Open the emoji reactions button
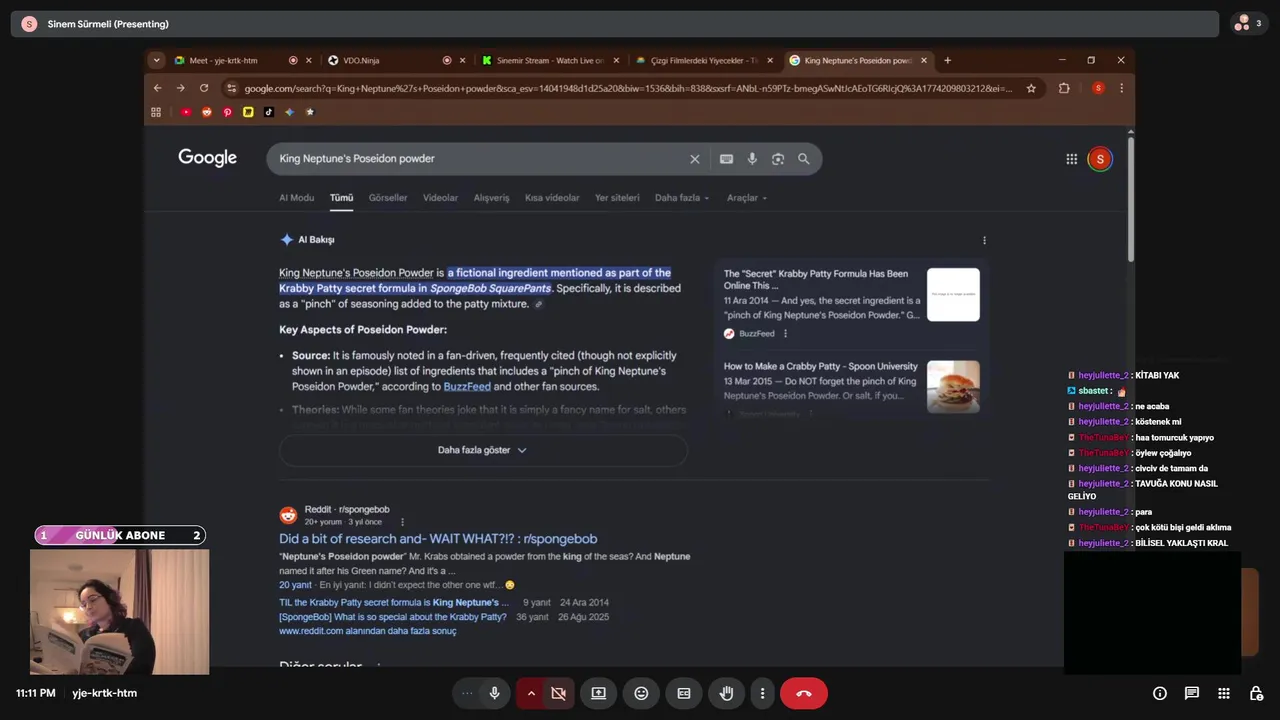 (x=641, y=693)
